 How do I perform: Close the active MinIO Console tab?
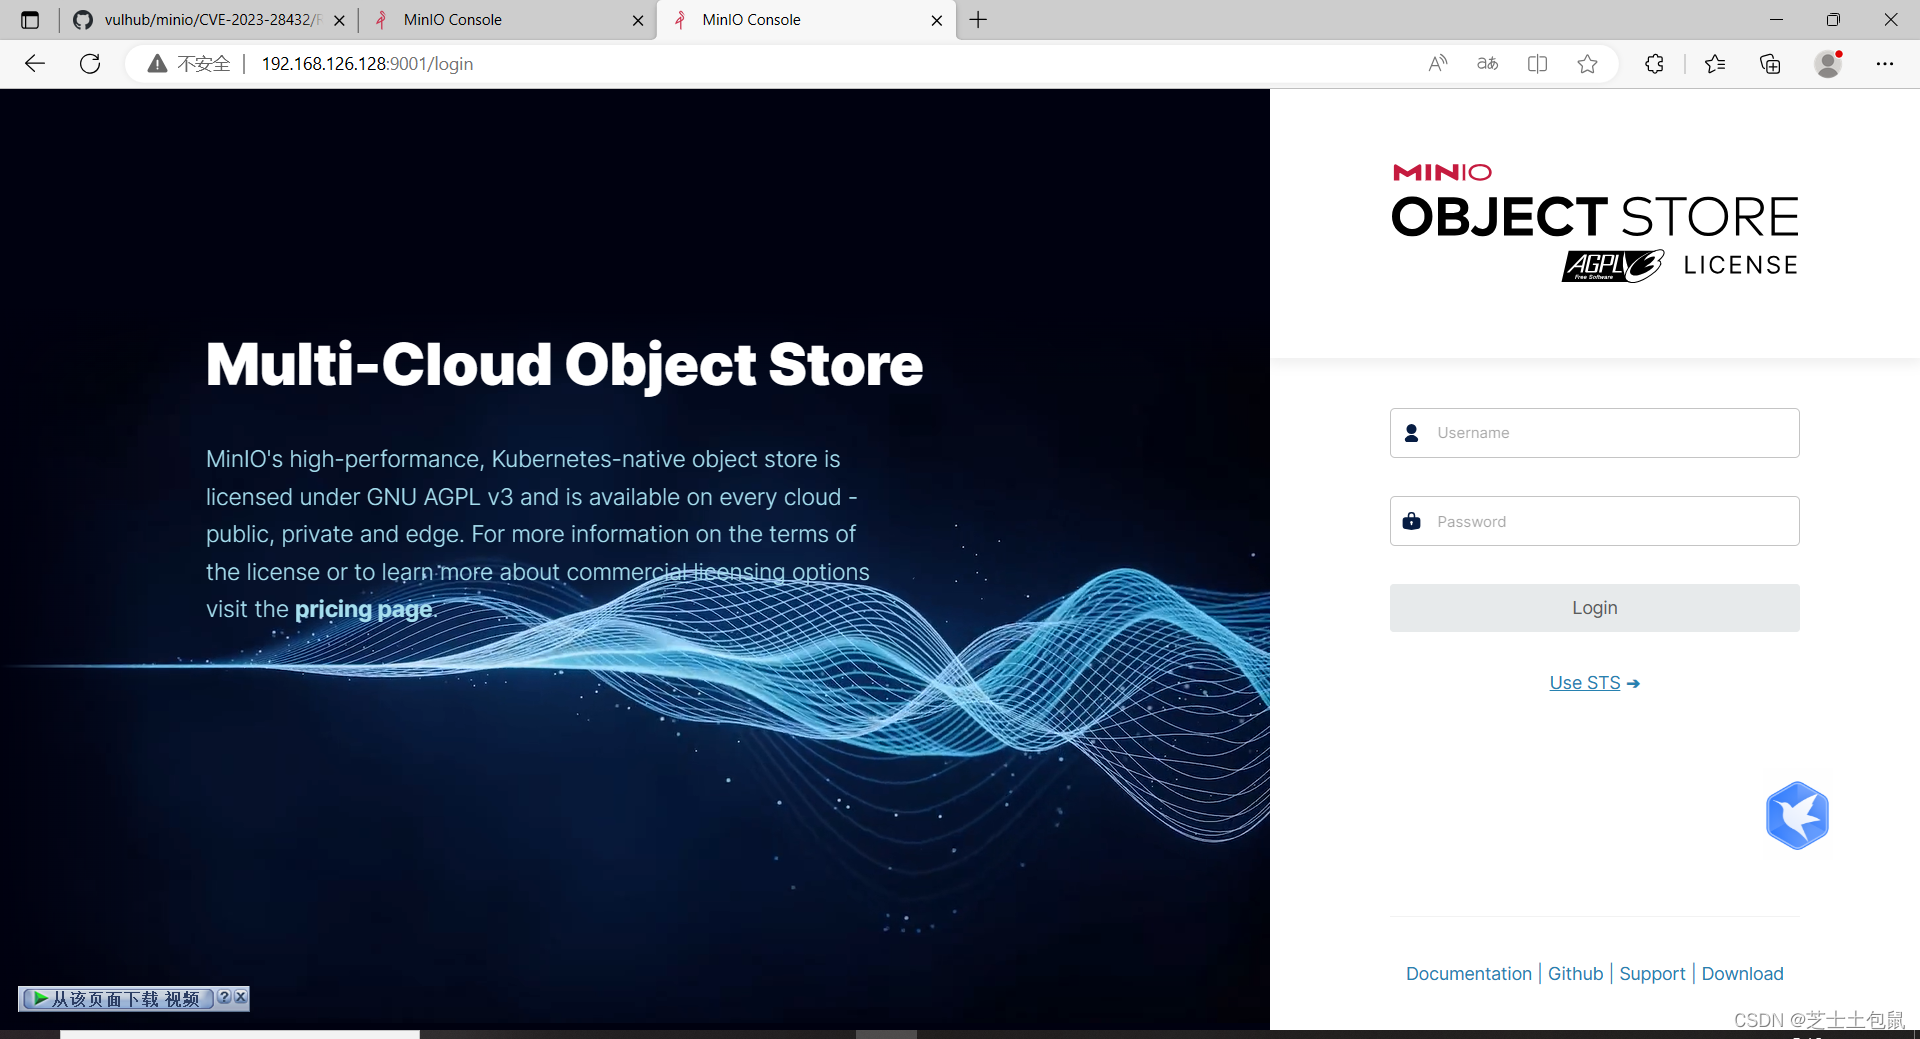tap(936, 20)
